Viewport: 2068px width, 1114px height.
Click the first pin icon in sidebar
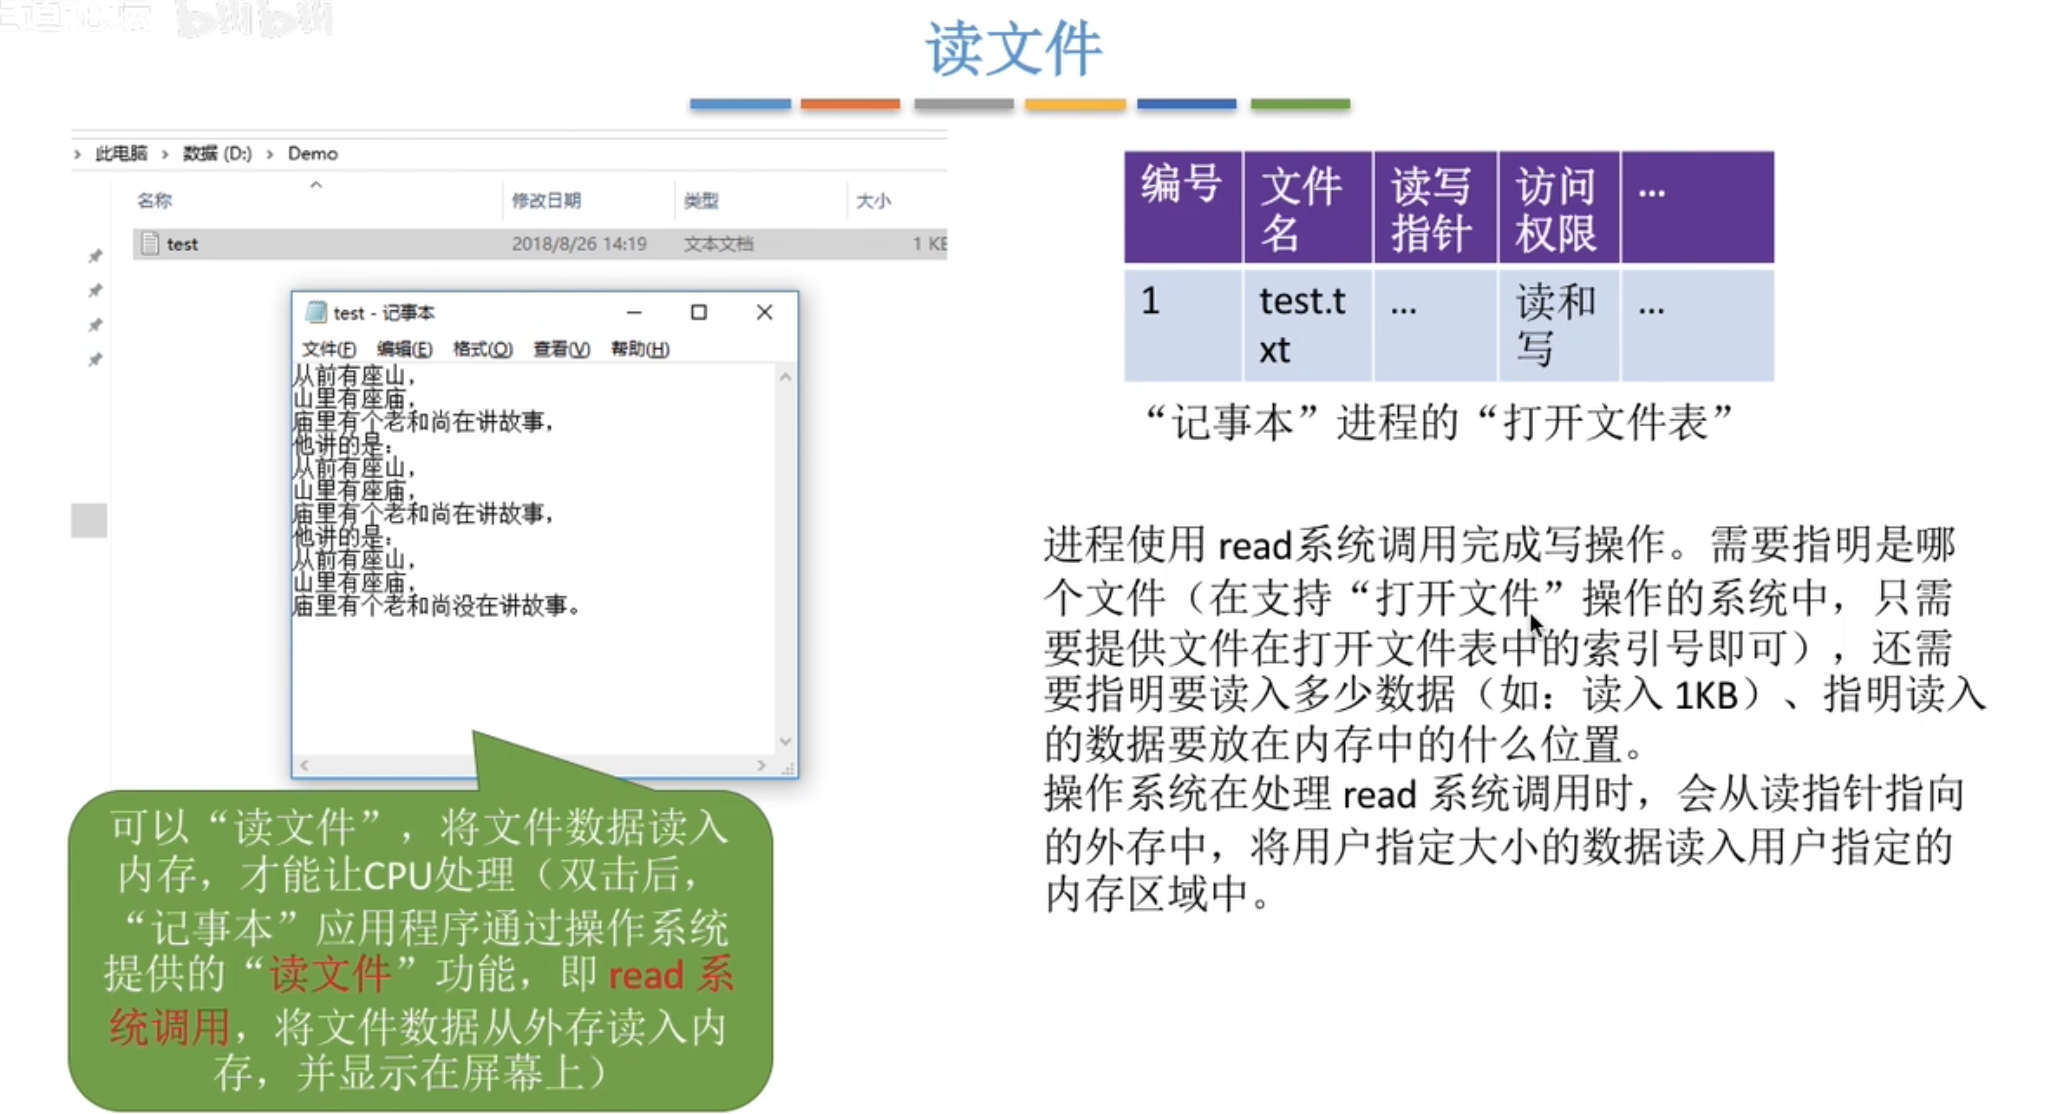pyautogui.click(x=95, y=256)
